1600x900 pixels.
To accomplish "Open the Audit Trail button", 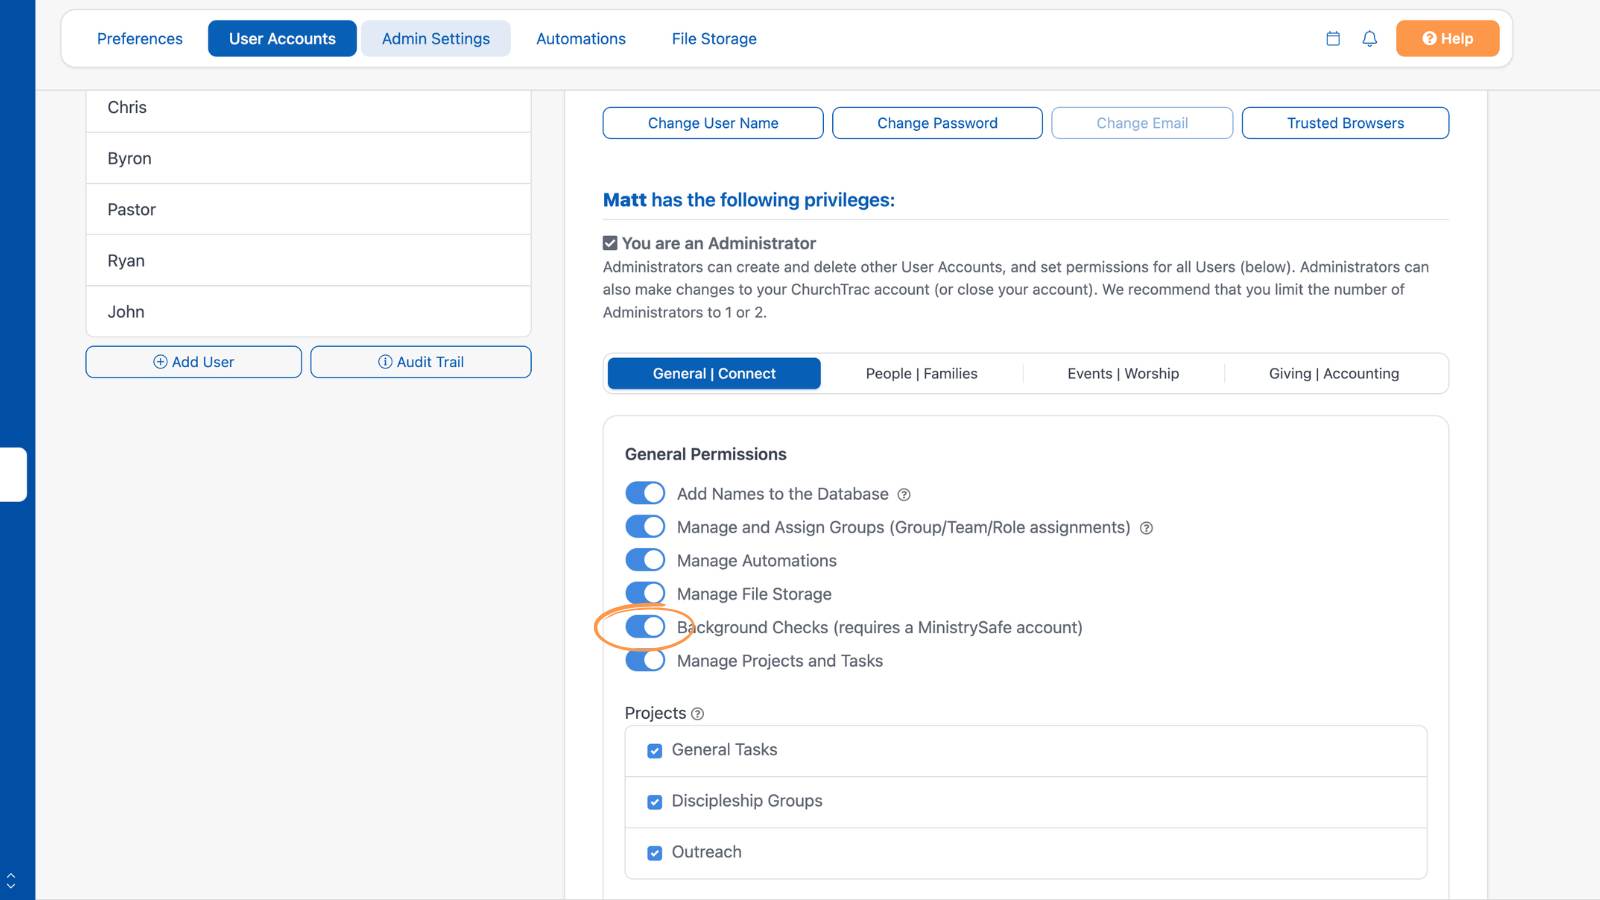I will [x=421, y=362].
